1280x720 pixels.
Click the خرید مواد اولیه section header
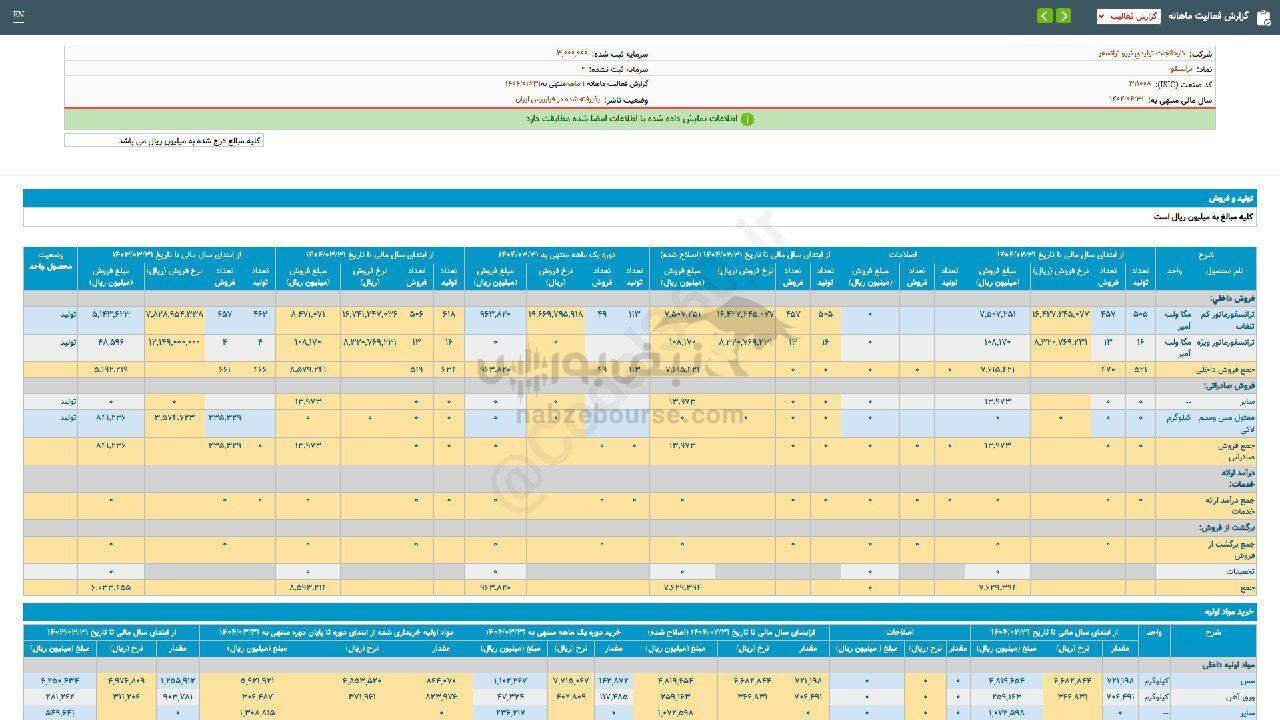[640, 611]
